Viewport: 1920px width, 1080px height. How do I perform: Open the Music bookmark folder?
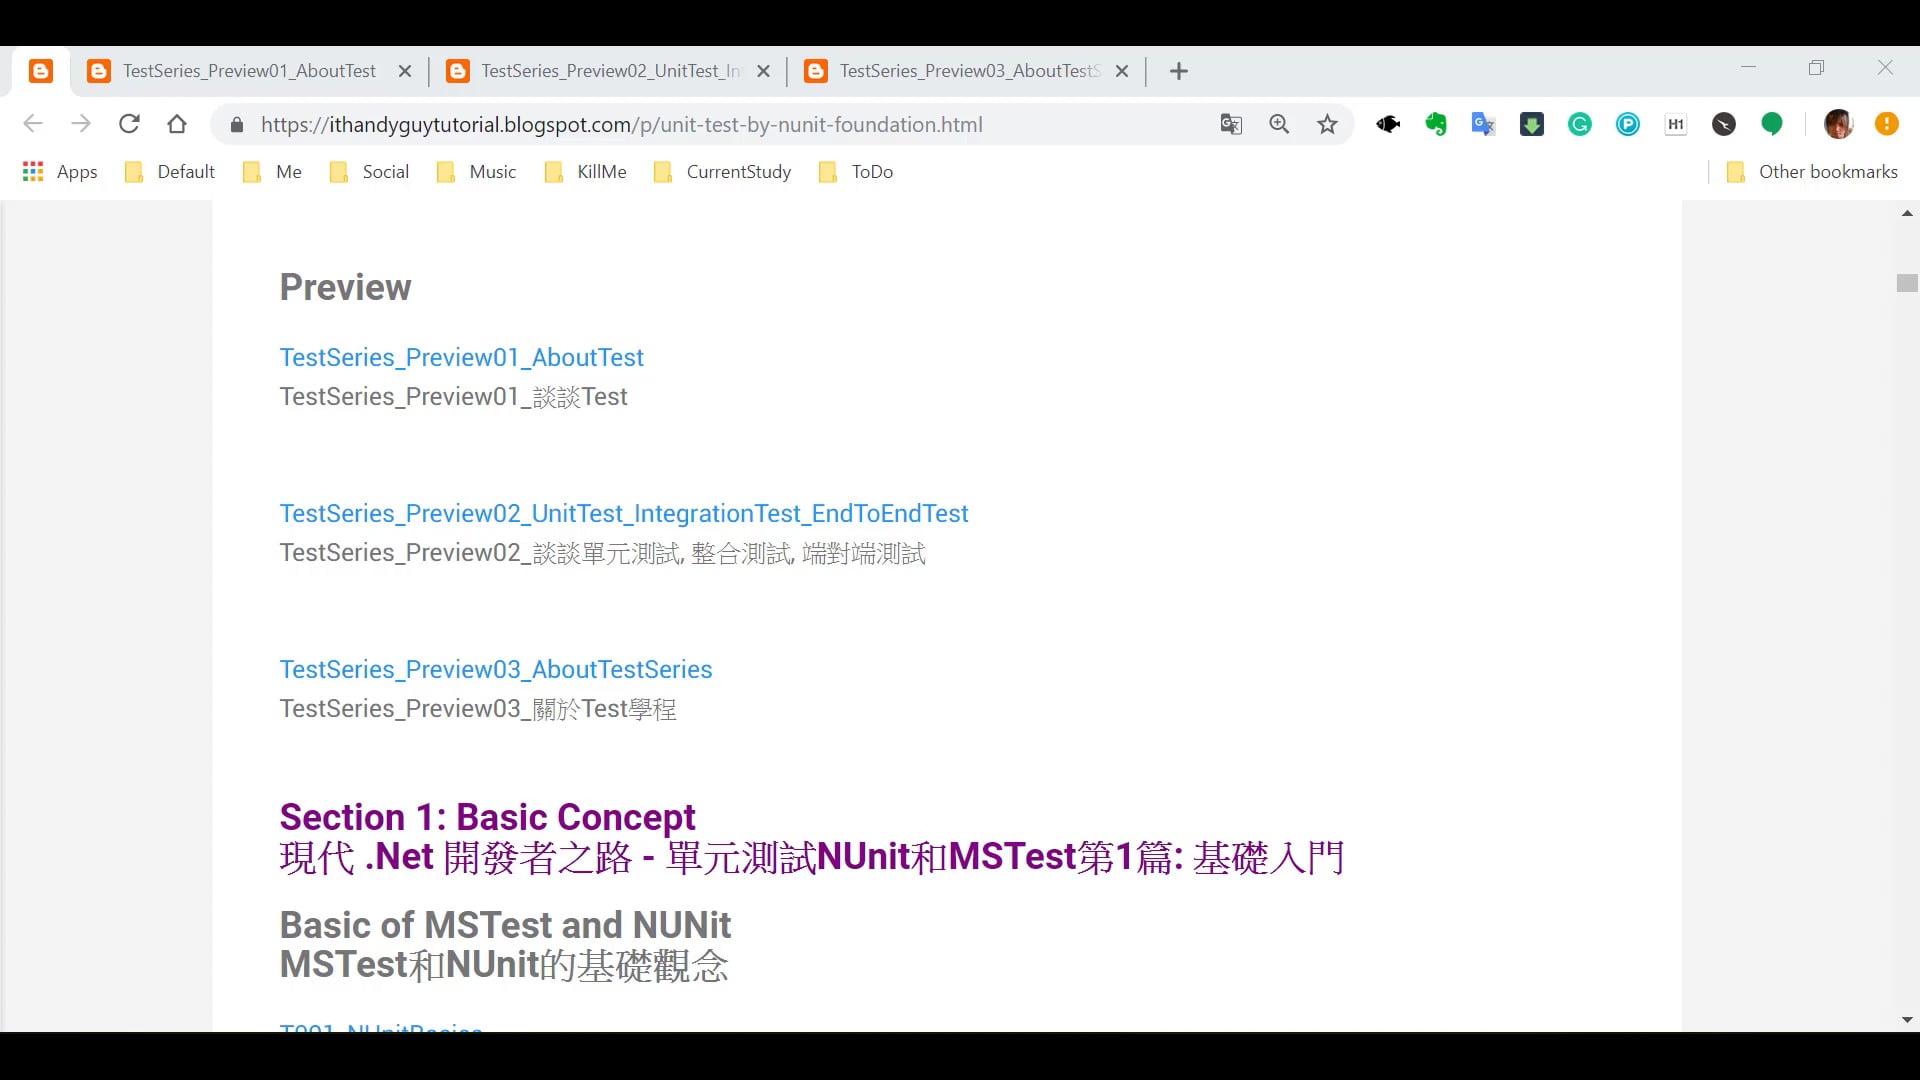pos(477,172)
